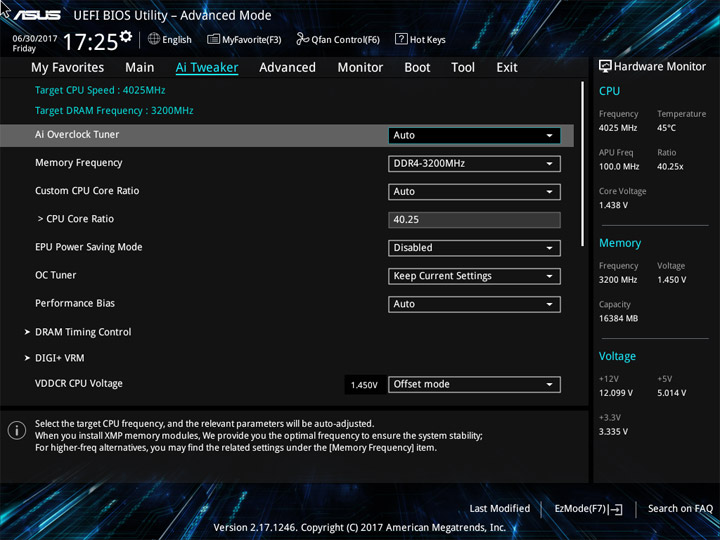Screen dimensions: 720x540
Task: Click the +3.3V 3.335 V reading
Action: tap(613, 432)
